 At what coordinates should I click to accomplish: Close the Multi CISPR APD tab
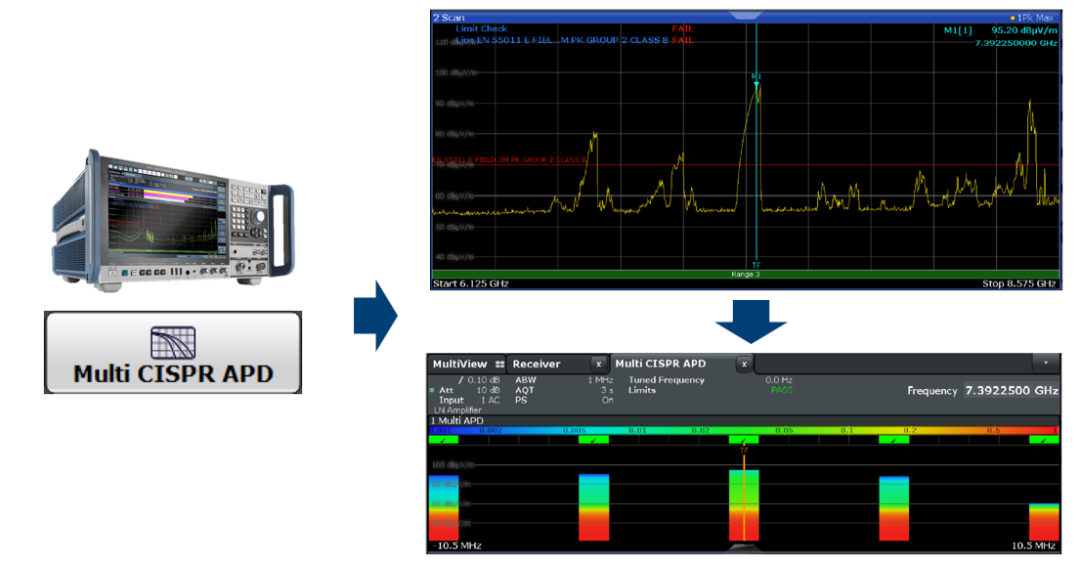[744, 364]
